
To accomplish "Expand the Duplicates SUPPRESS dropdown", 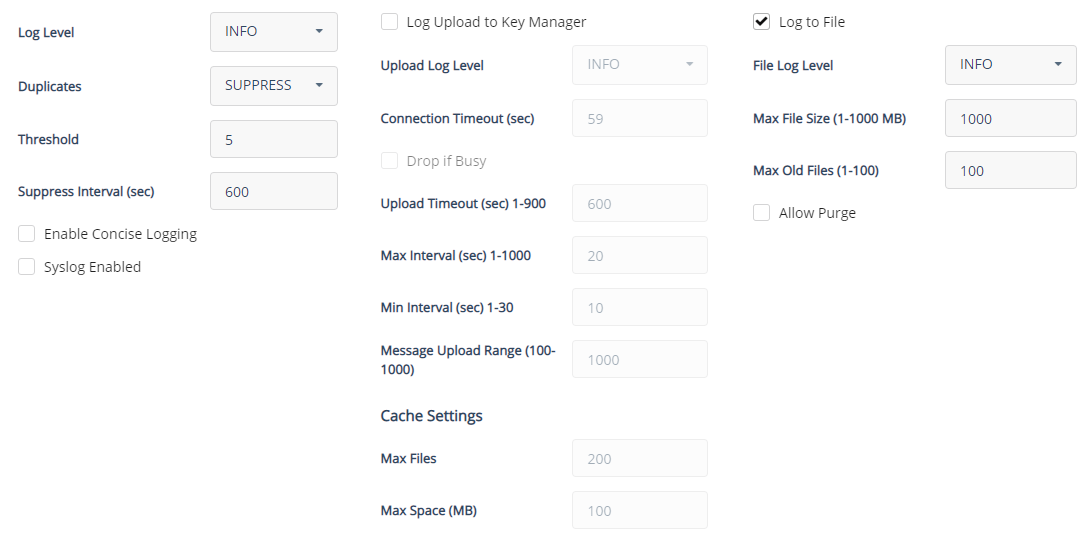I will coord(273,86).
